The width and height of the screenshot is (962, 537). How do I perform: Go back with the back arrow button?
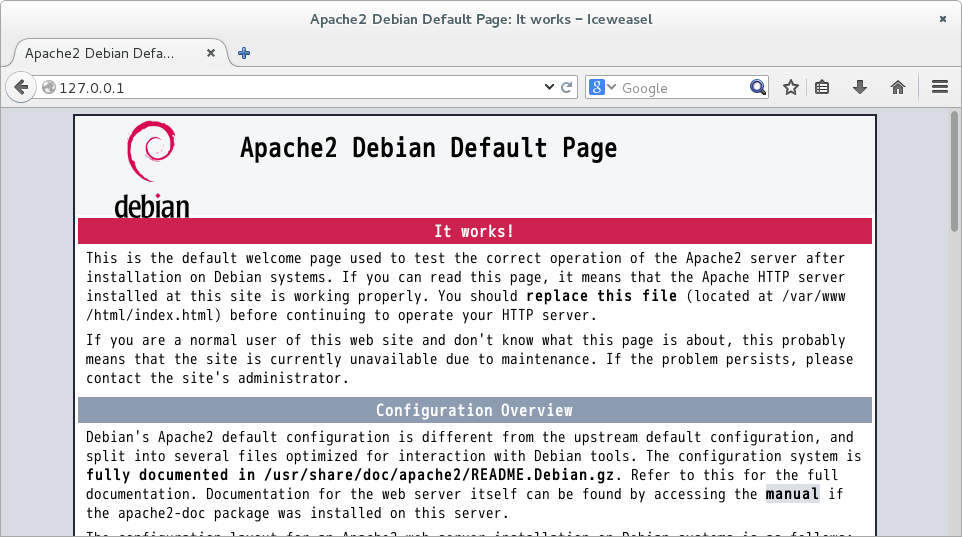click(21, 87)
